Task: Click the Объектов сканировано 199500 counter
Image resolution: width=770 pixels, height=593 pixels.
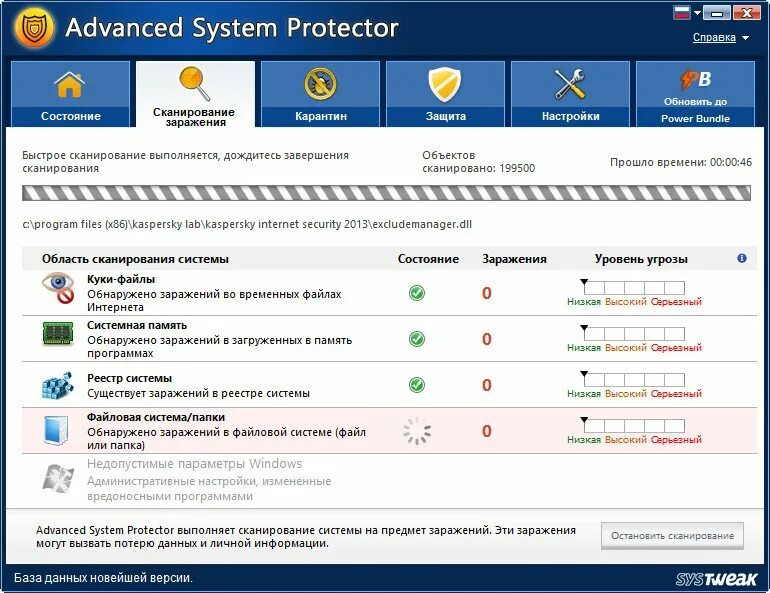Action: pyautogui.click(x=478, y=162)
